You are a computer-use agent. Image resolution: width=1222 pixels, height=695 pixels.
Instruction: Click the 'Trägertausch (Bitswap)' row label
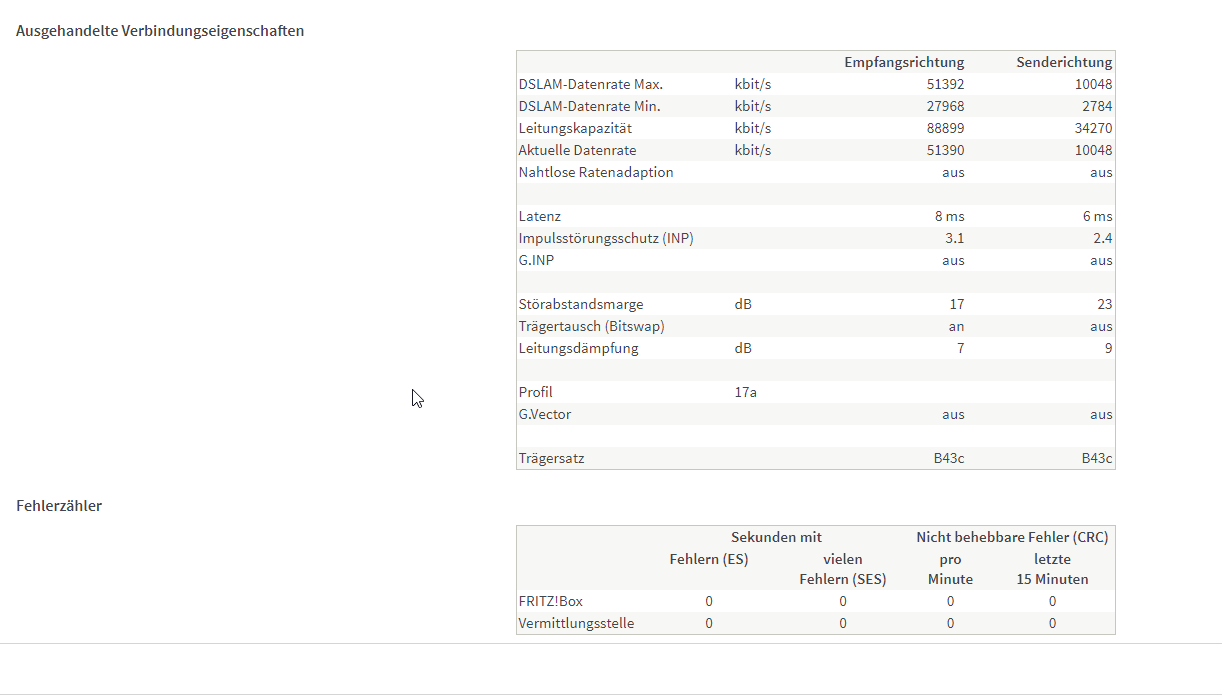tap(592, 326)
